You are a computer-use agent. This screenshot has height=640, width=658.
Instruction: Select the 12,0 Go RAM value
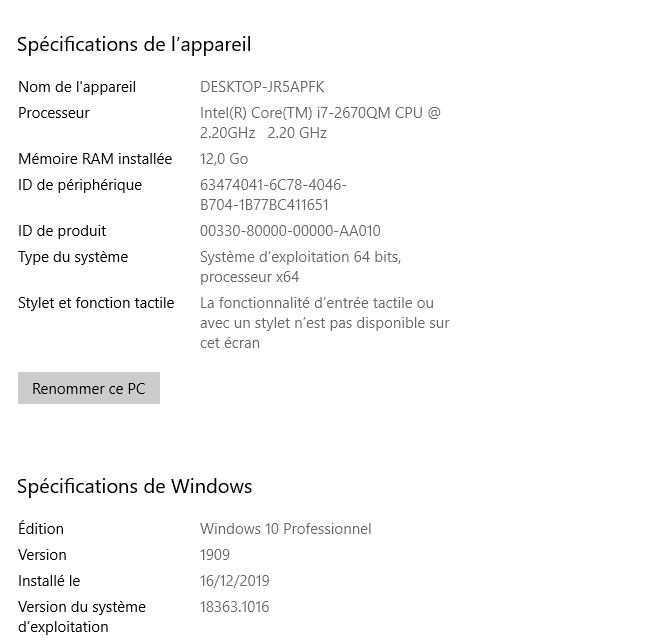(x=224, y=159)
